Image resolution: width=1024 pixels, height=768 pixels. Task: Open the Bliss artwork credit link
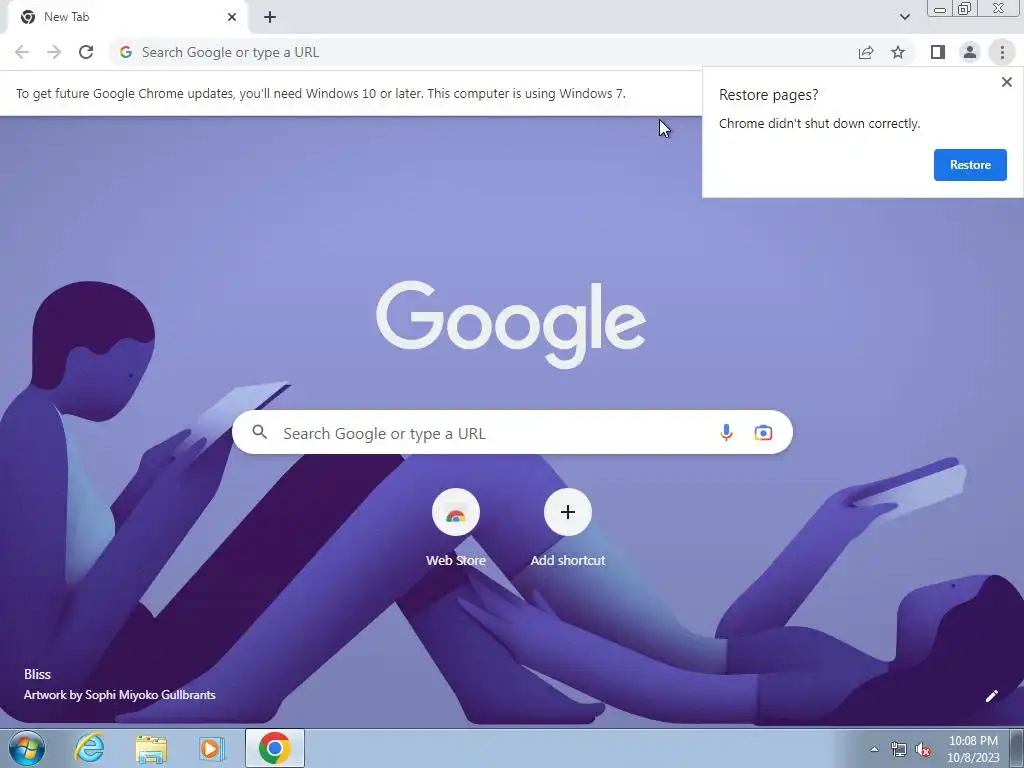click(120, 684)
